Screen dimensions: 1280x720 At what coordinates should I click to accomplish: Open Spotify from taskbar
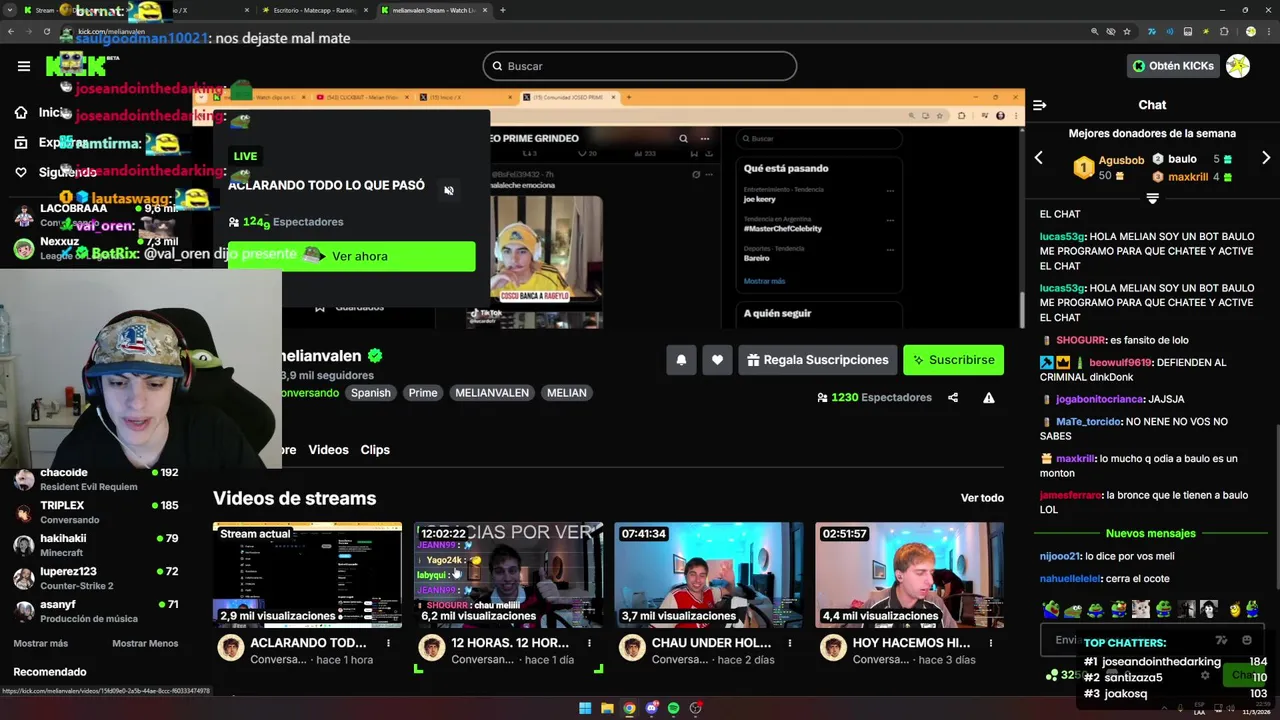(x=673, y=708)
